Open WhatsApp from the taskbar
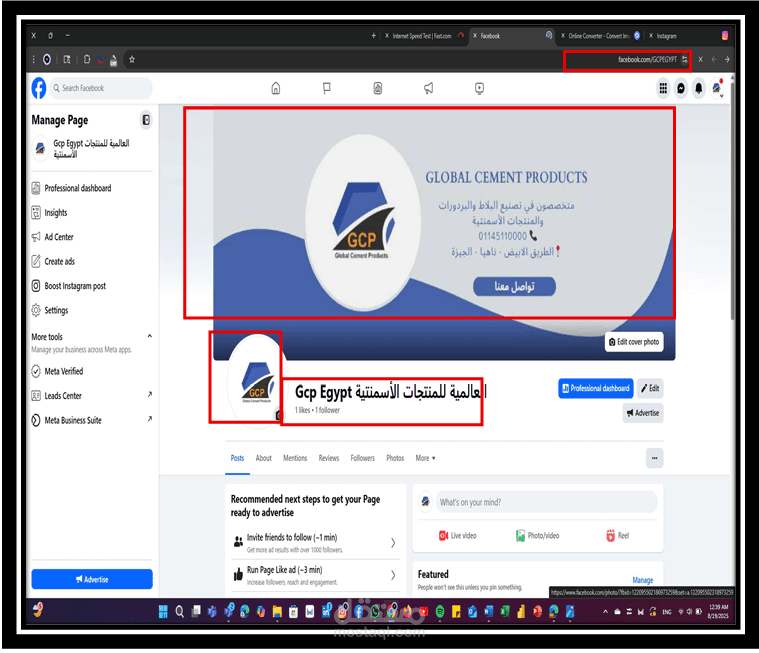This screenshot has height=653, width=759. click(x=375, y=612)
